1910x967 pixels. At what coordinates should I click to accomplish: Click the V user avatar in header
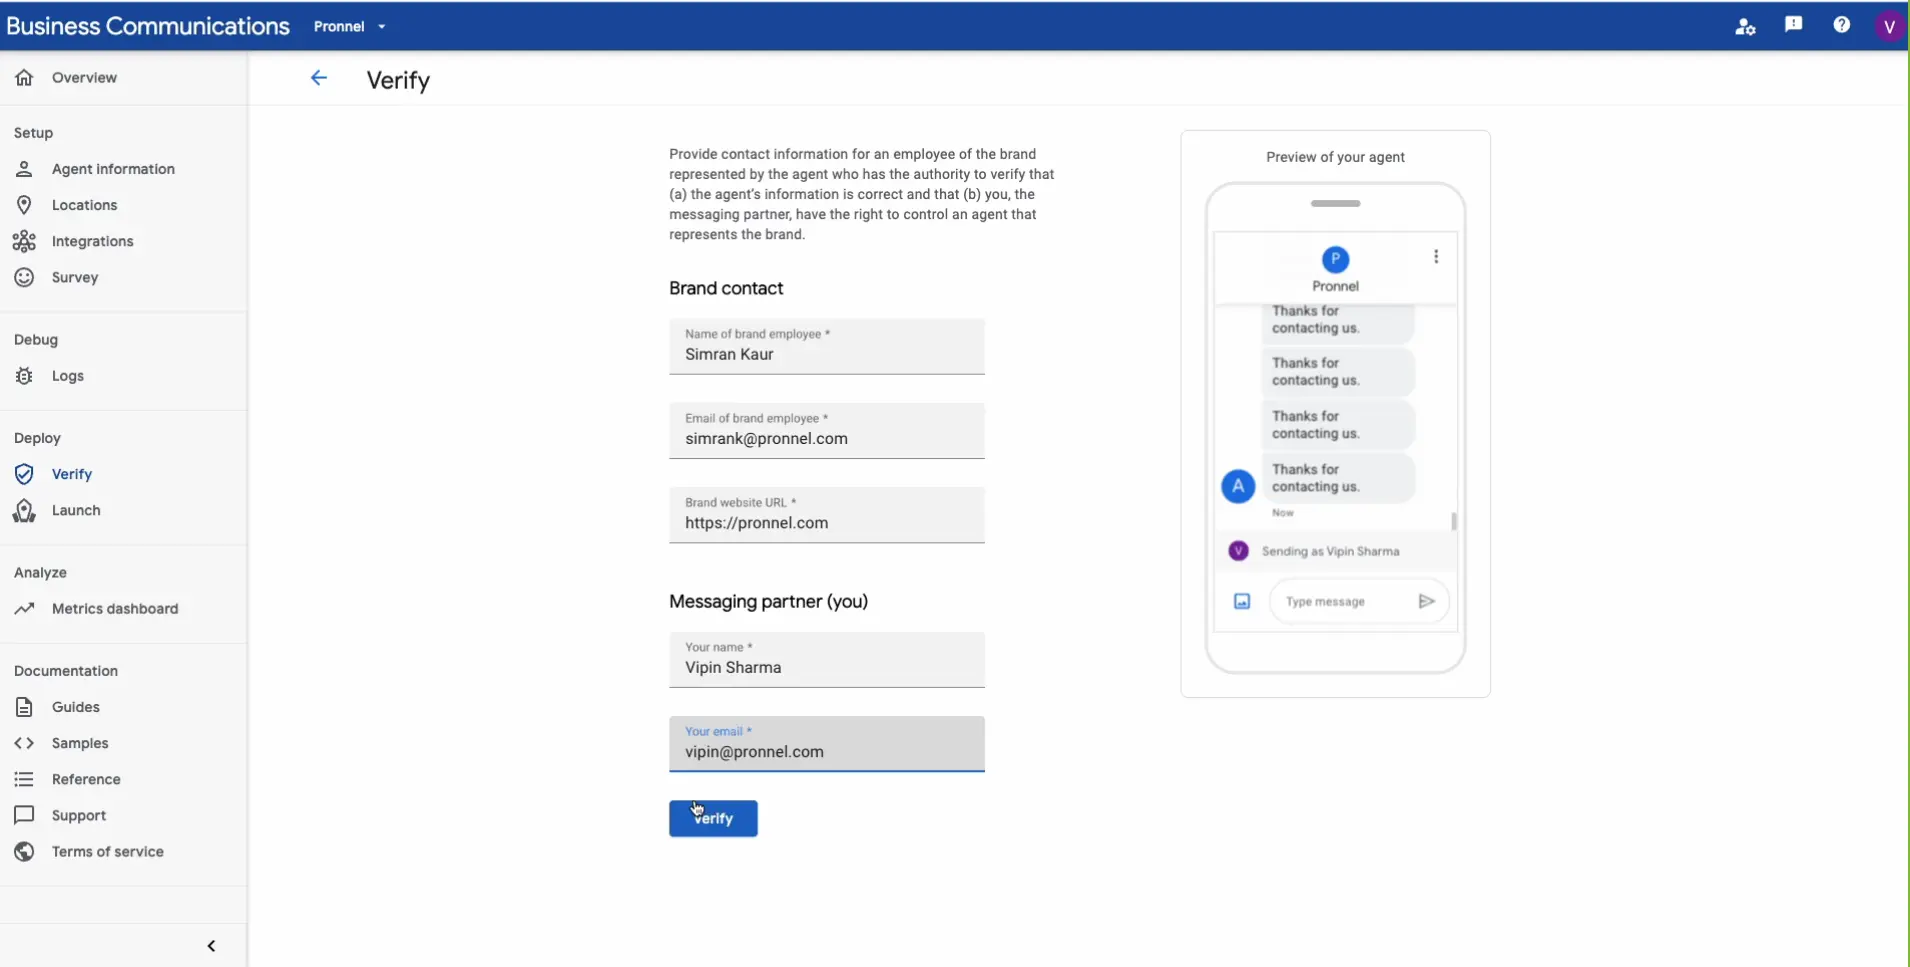[x=1888, y=27]
